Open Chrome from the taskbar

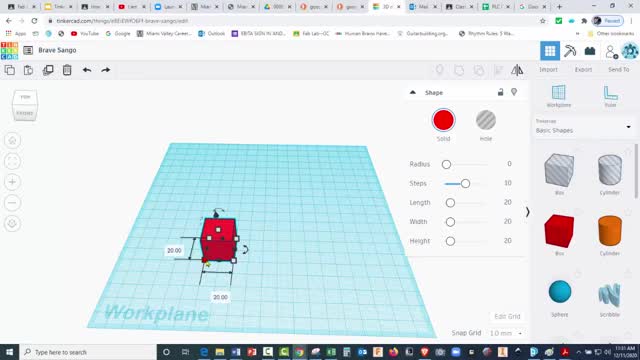click(299, 352)
